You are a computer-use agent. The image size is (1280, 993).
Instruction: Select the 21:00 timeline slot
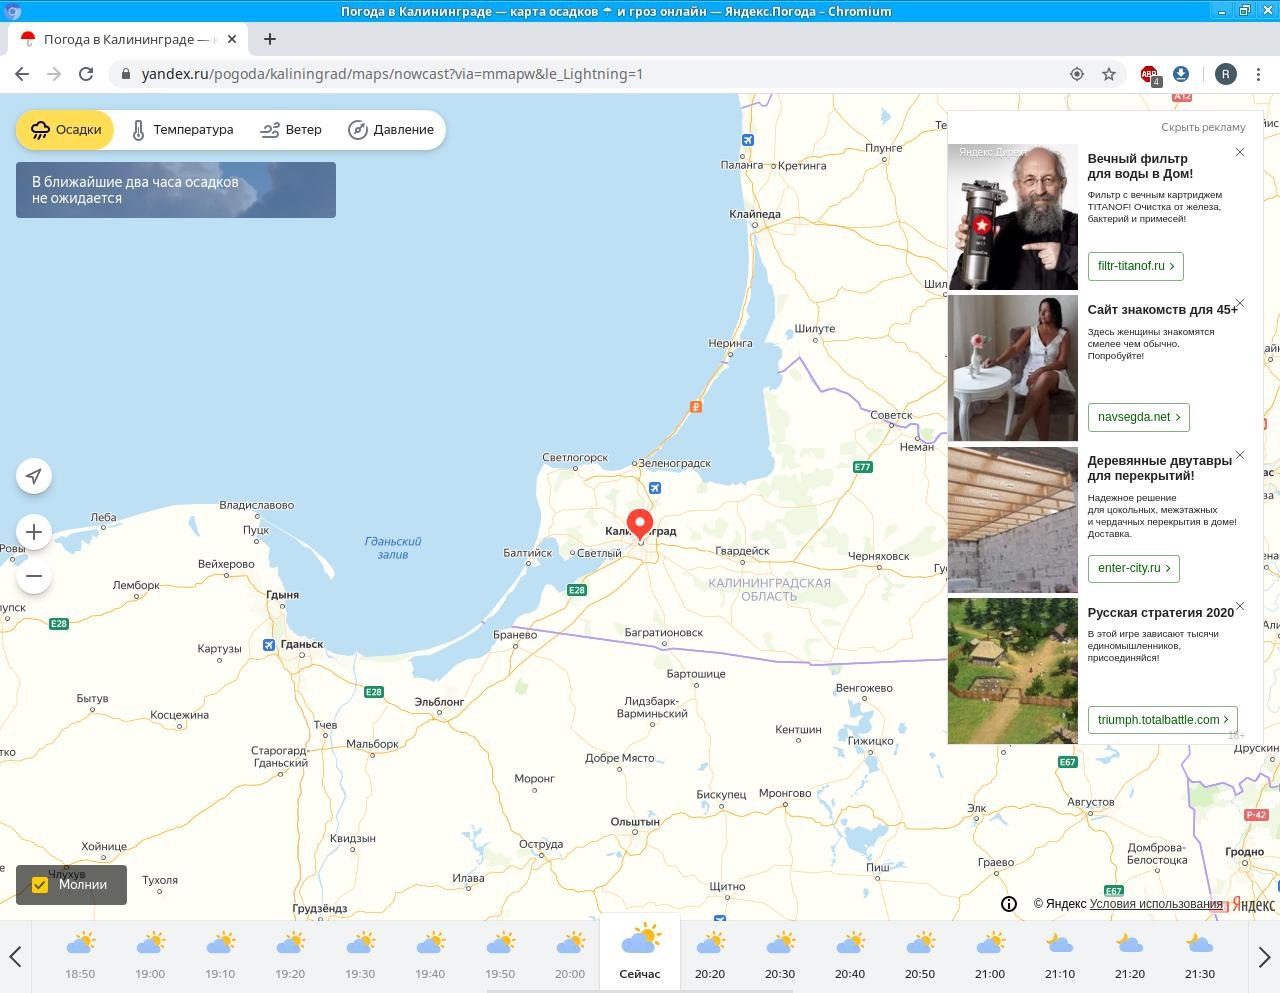click(x=990, y=956)
